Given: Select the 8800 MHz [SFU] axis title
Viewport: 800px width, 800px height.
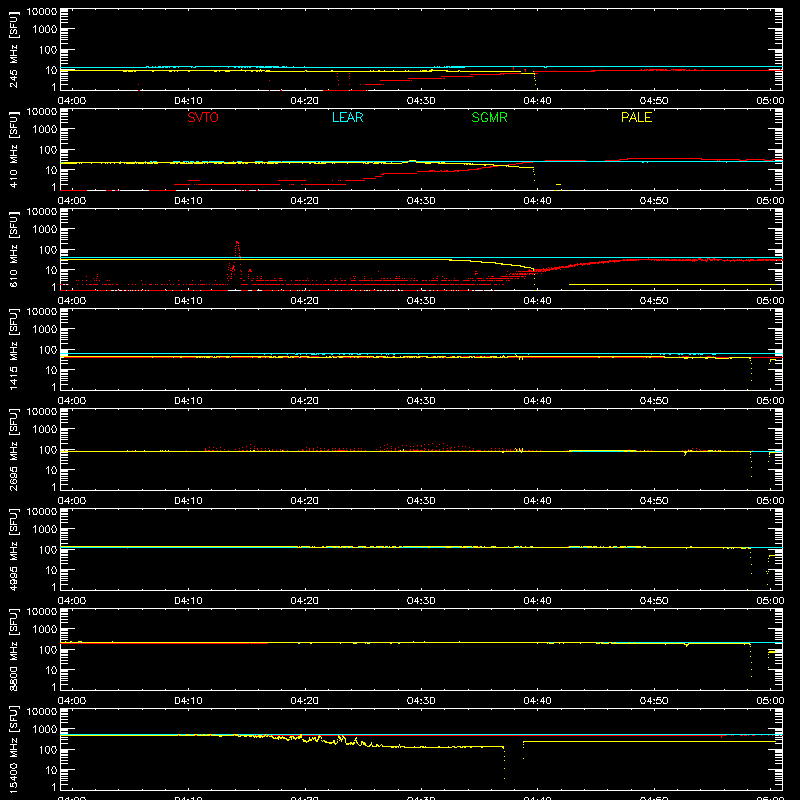Looking at the screenshot, I should (x=14, y=649).
